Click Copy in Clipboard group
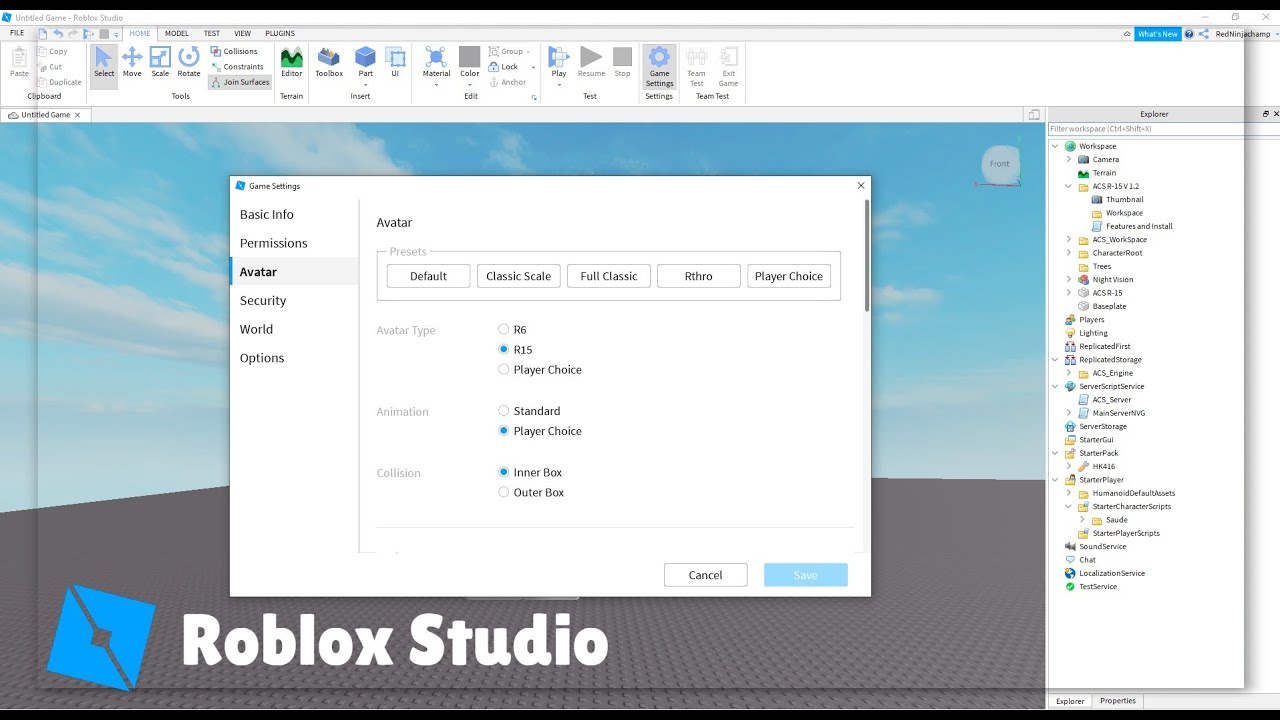Viewport: 1280px width, 720px height. point(52,51)
